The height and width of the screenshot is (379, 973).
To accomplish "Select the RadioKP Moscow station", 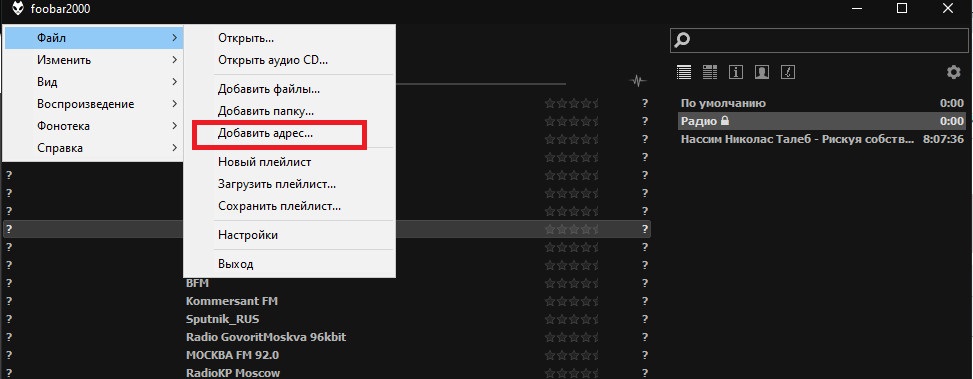I will coord(326,373).
